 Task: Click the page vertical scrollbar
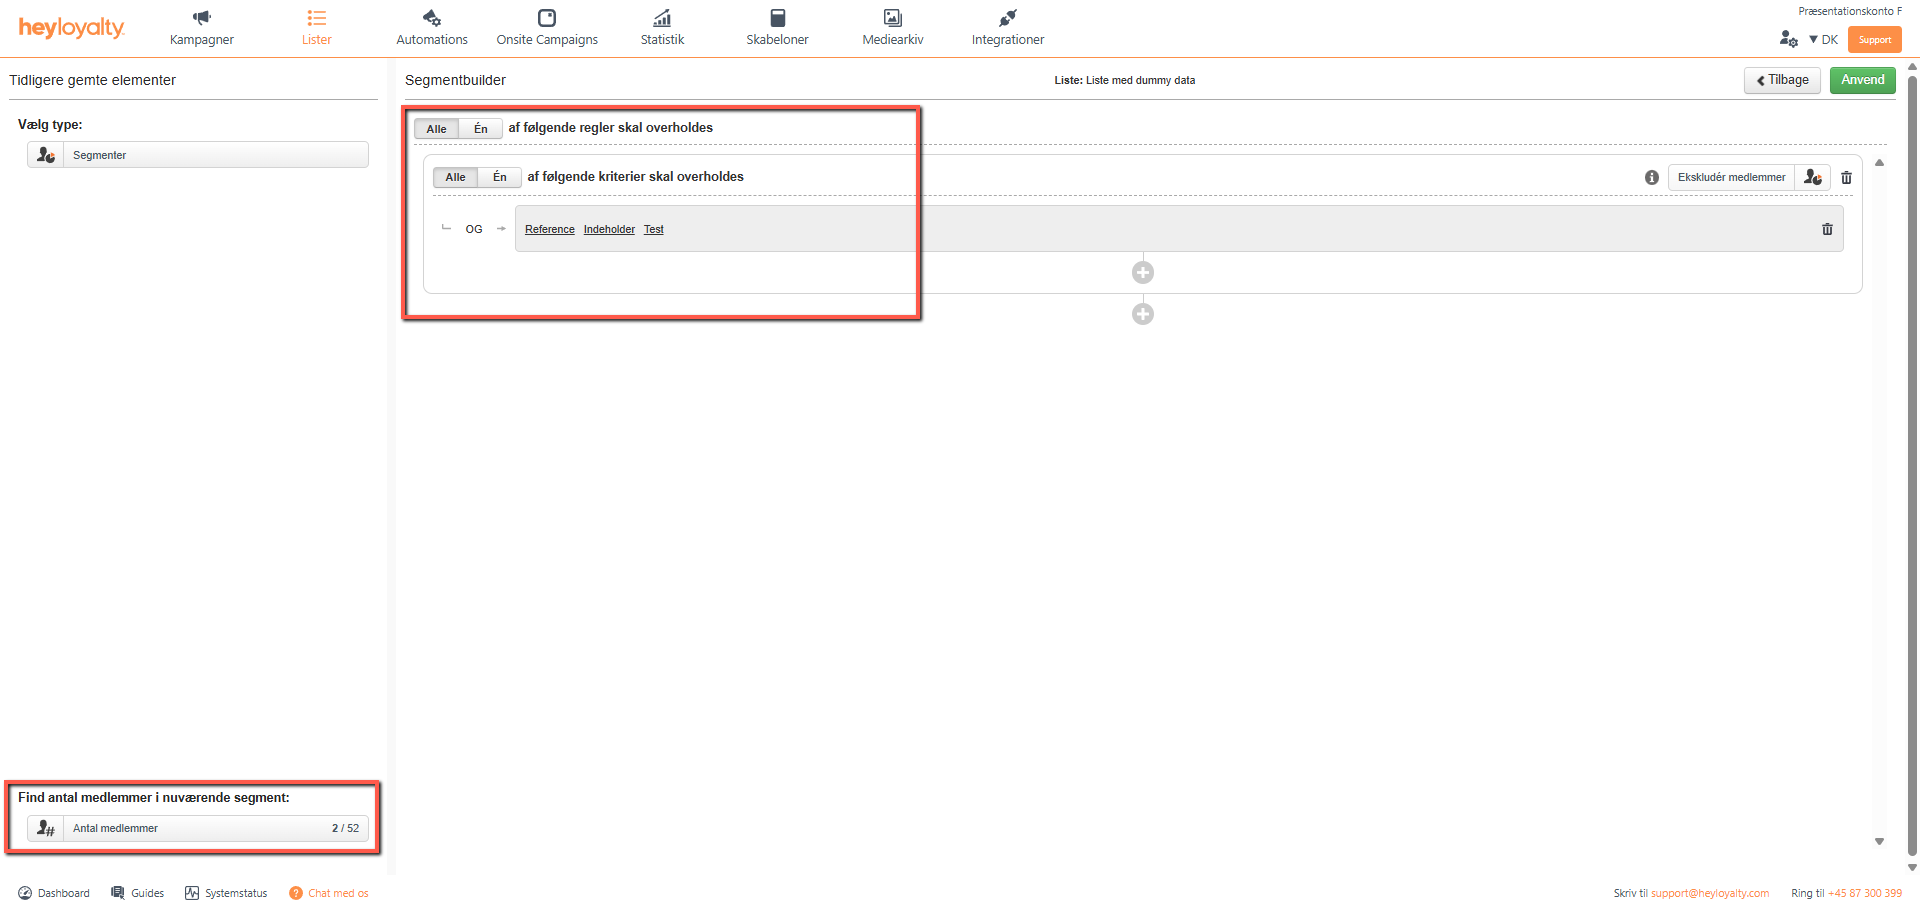1912,460
